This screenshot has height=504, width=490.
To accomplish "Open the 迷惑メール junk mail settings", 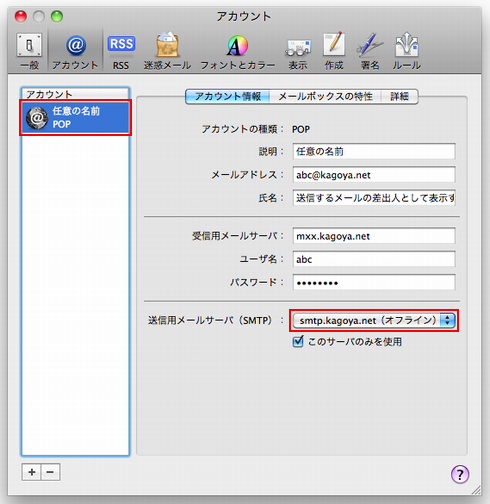I will 167,51.
